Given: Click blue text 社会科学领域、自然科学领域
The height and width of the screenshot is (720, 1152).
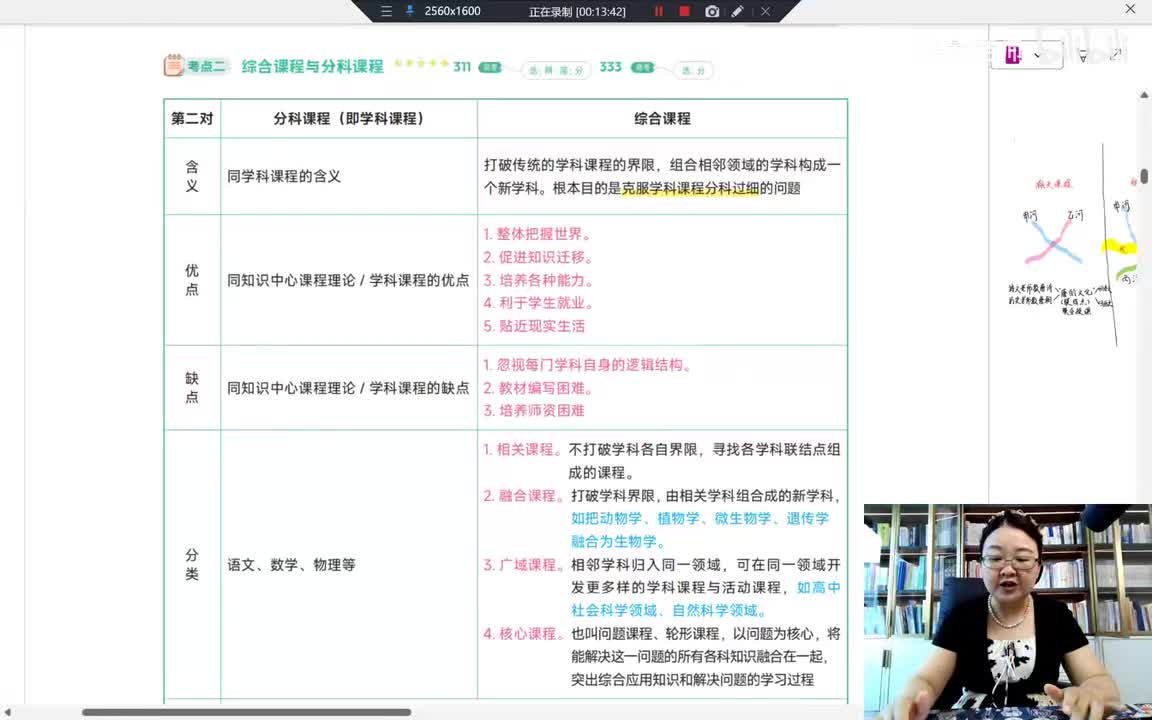Looking at the screenshot, I should coord(669,611).
